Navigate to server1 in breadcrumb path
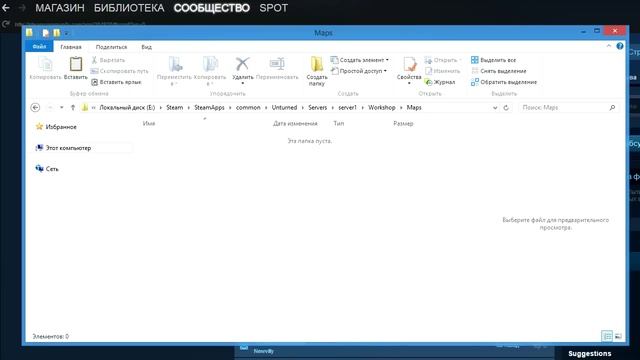640x360 pixels. 347,107
